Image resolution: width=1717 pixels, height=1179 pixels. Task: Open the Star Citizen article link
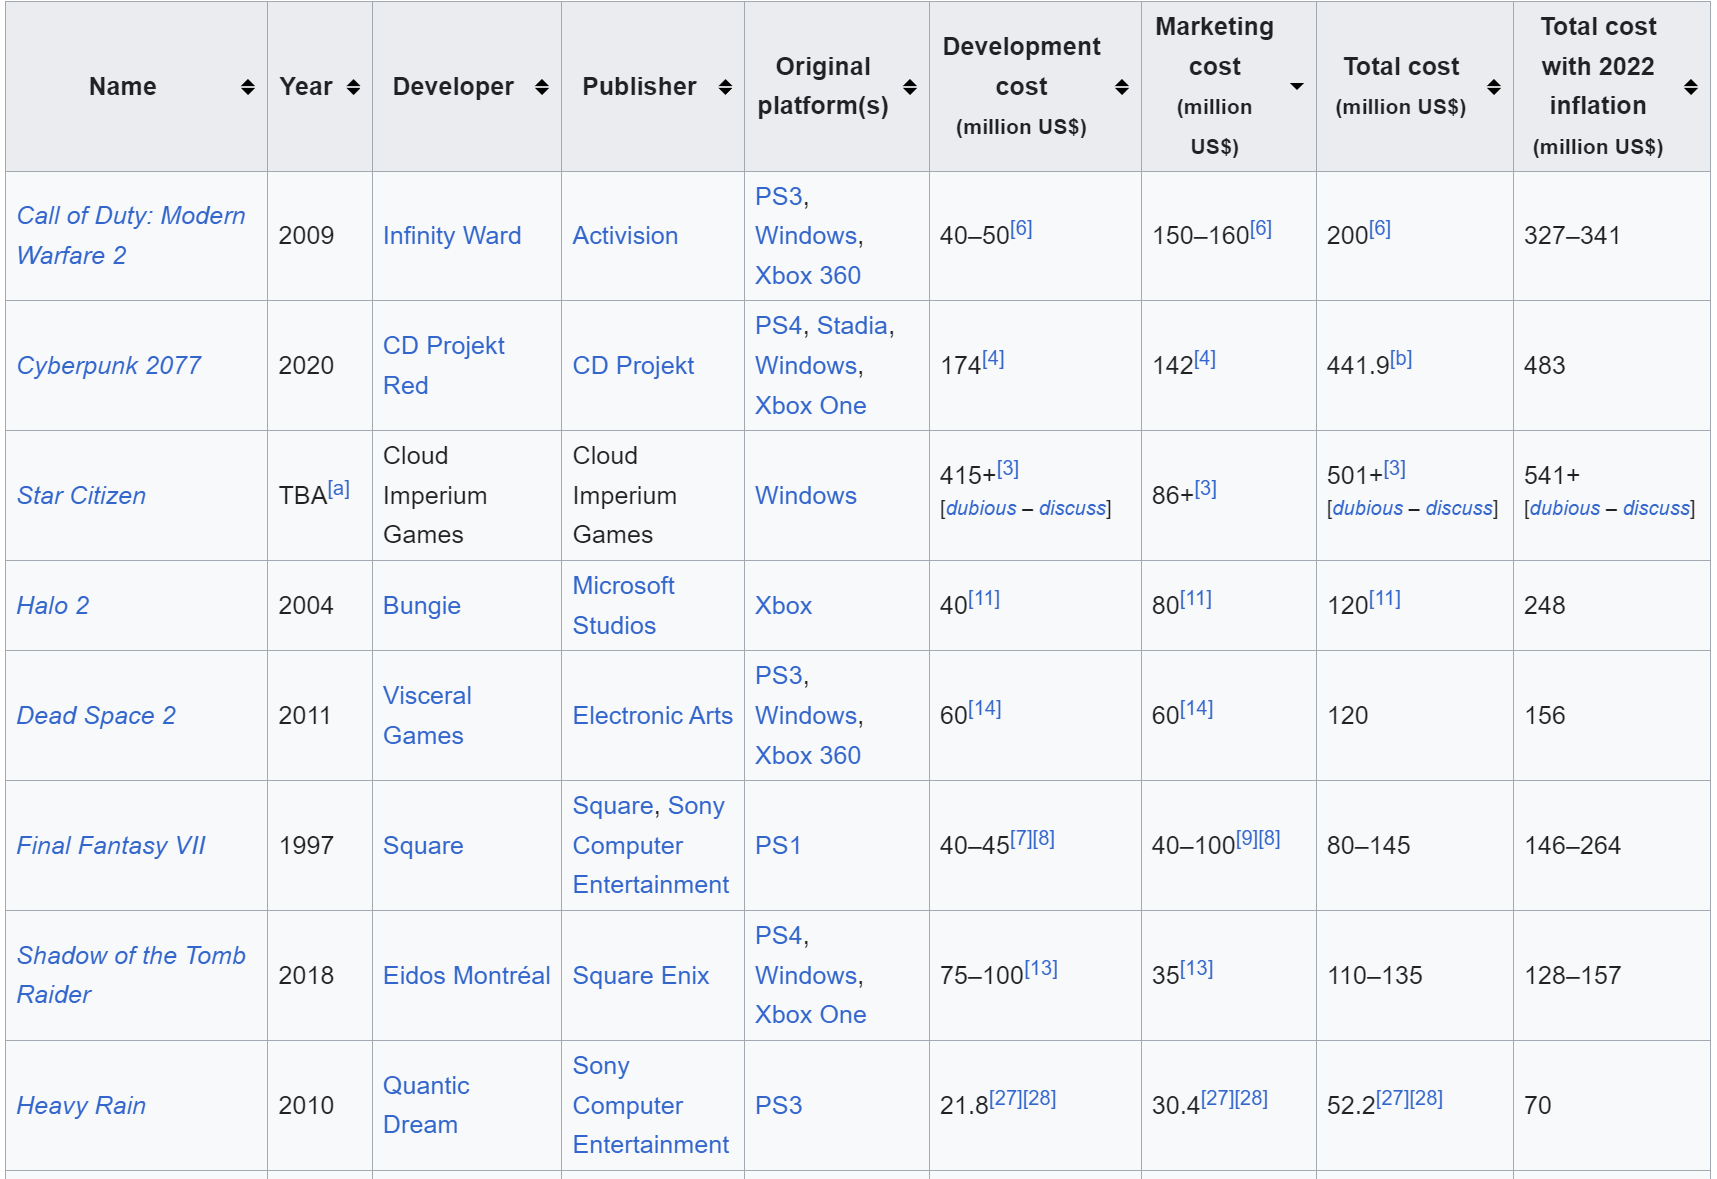click(81, 496)
